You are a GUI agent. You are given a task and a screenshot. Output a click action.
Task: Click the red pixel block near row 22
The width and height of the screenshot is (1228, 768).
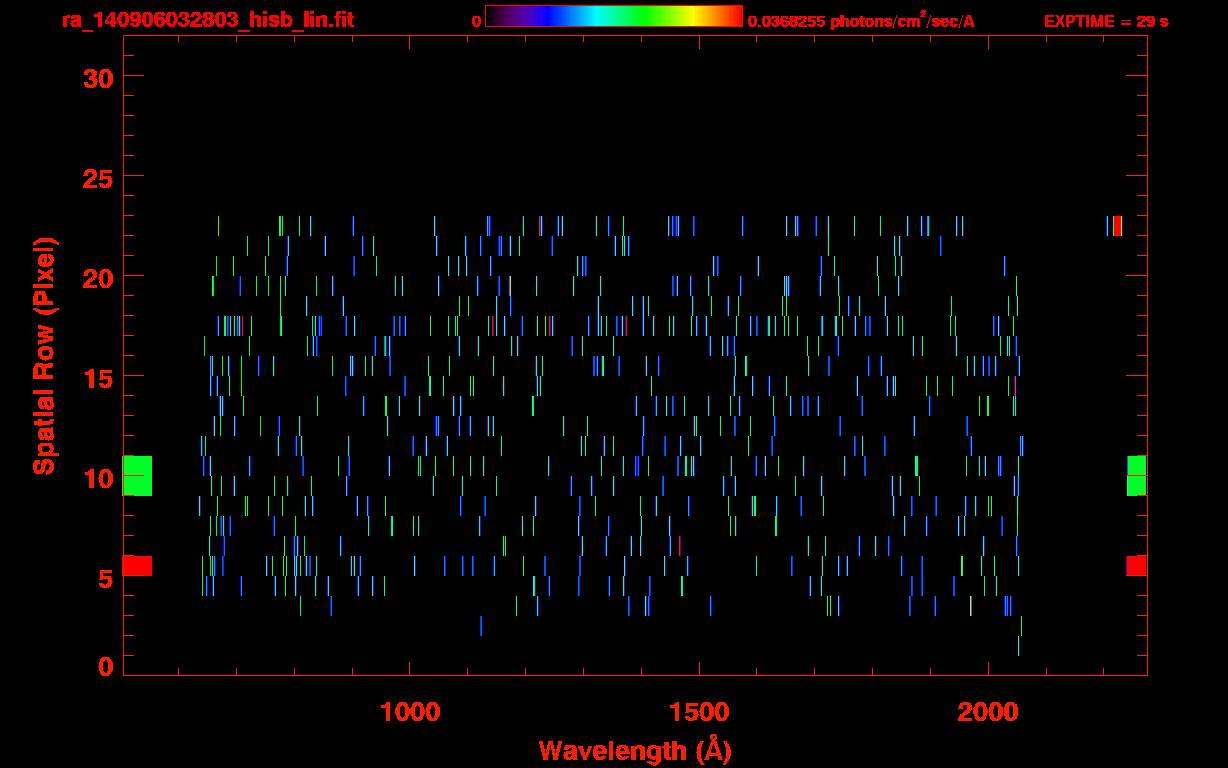(1118, 226)
